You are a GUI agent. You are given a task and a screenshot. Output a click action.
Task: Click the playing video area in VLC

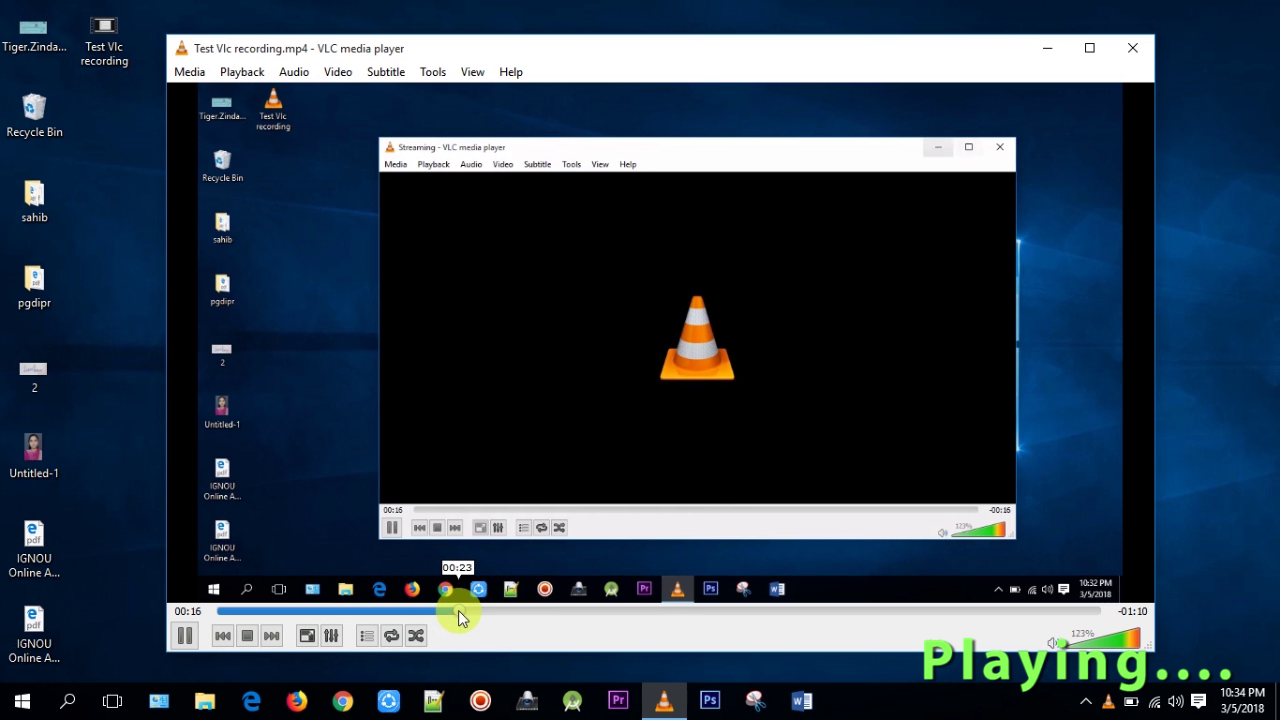pos(660,341)
